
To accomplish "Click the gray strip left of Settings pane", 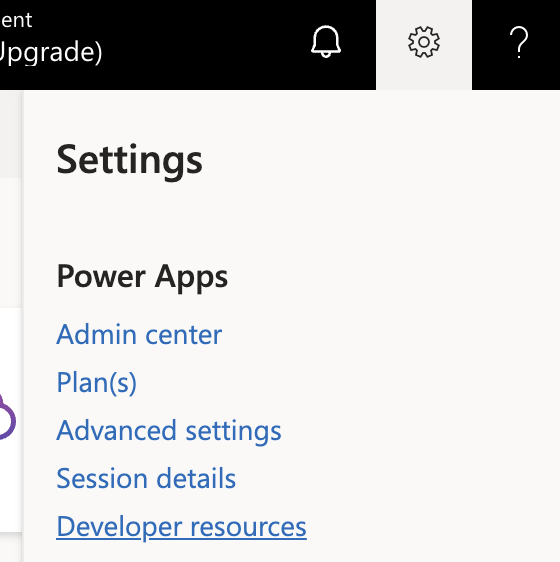I will point(11,134).
